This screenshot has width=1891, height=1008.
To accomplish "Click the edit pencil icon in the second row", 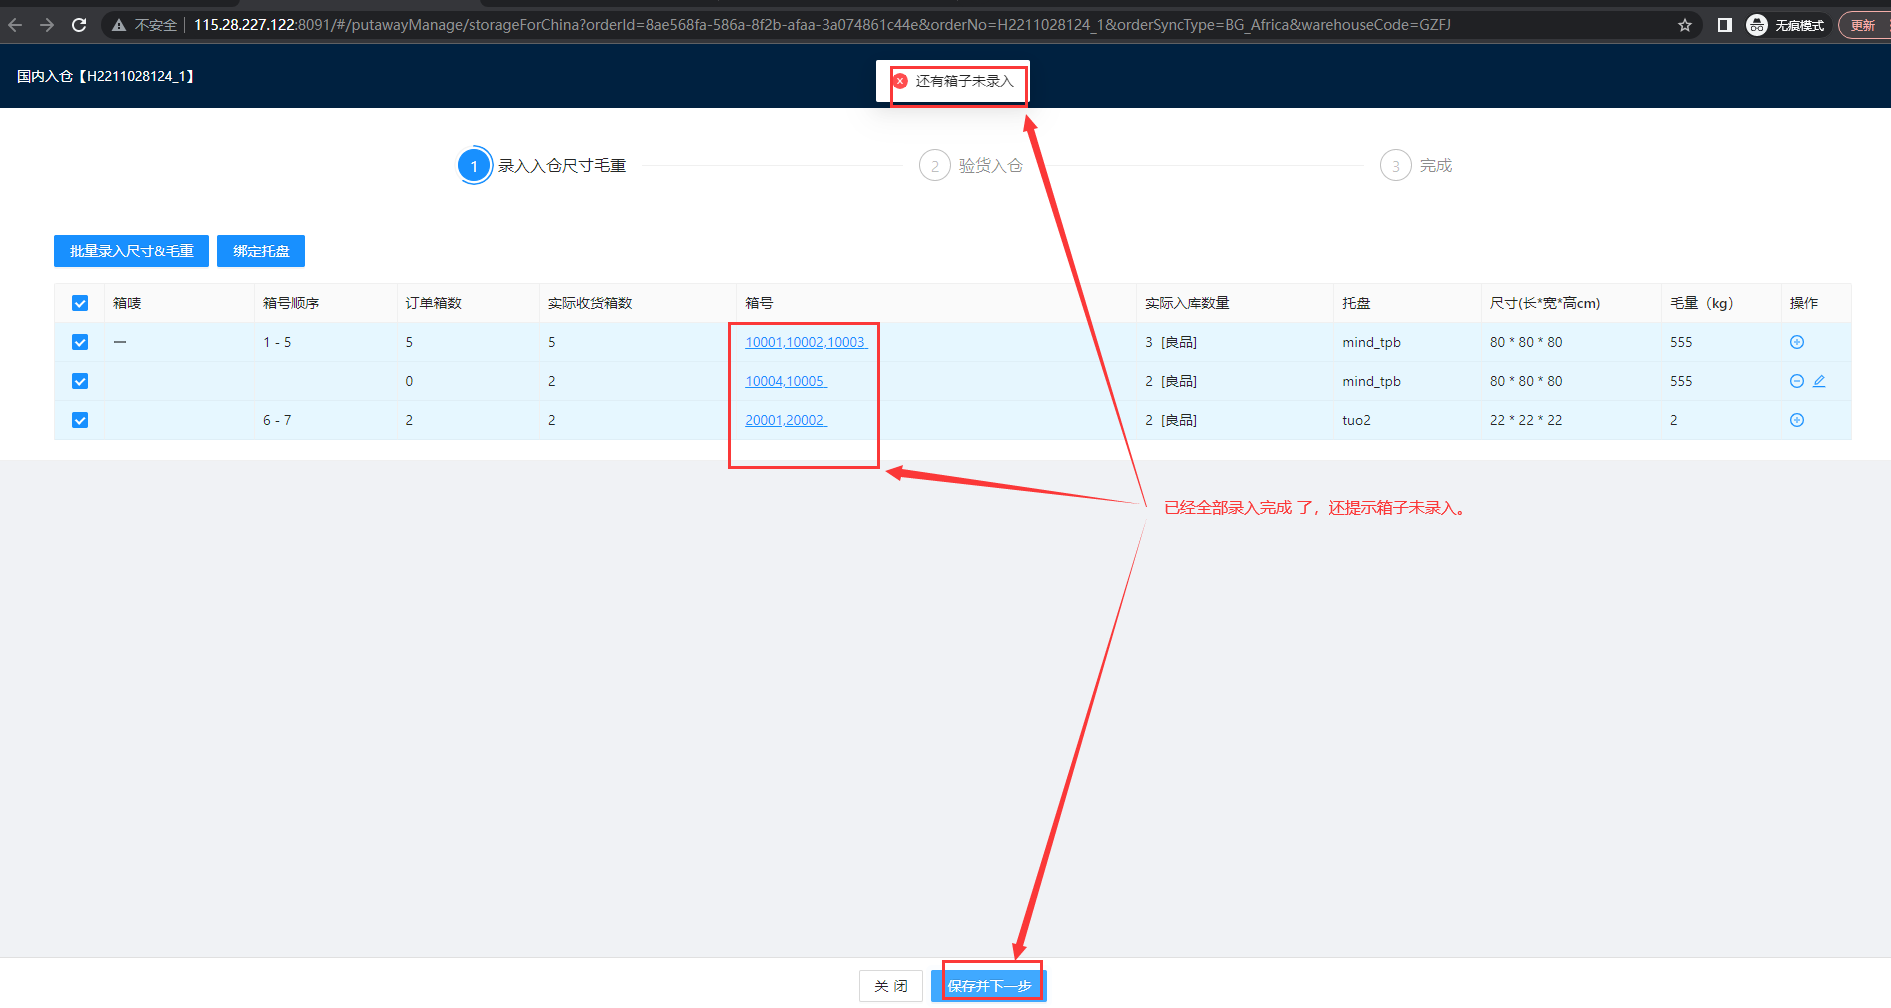I will click(x=1819, y=381).
